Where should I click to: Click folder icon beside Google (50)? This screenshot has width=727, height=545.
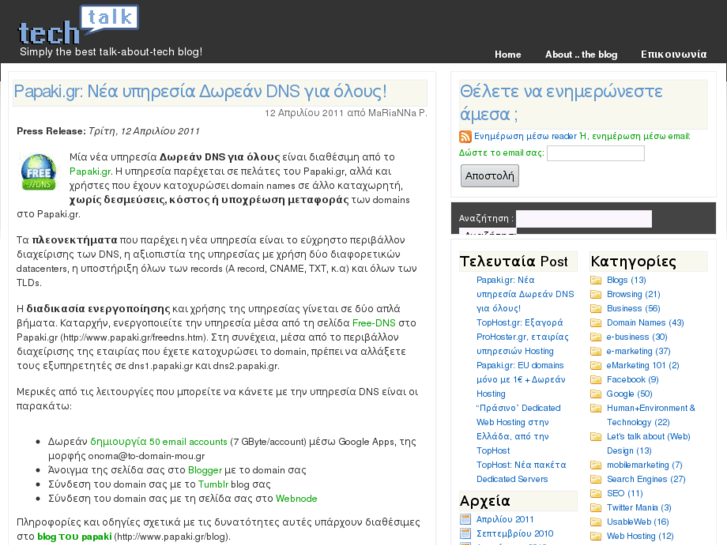(x=596, y=394)
